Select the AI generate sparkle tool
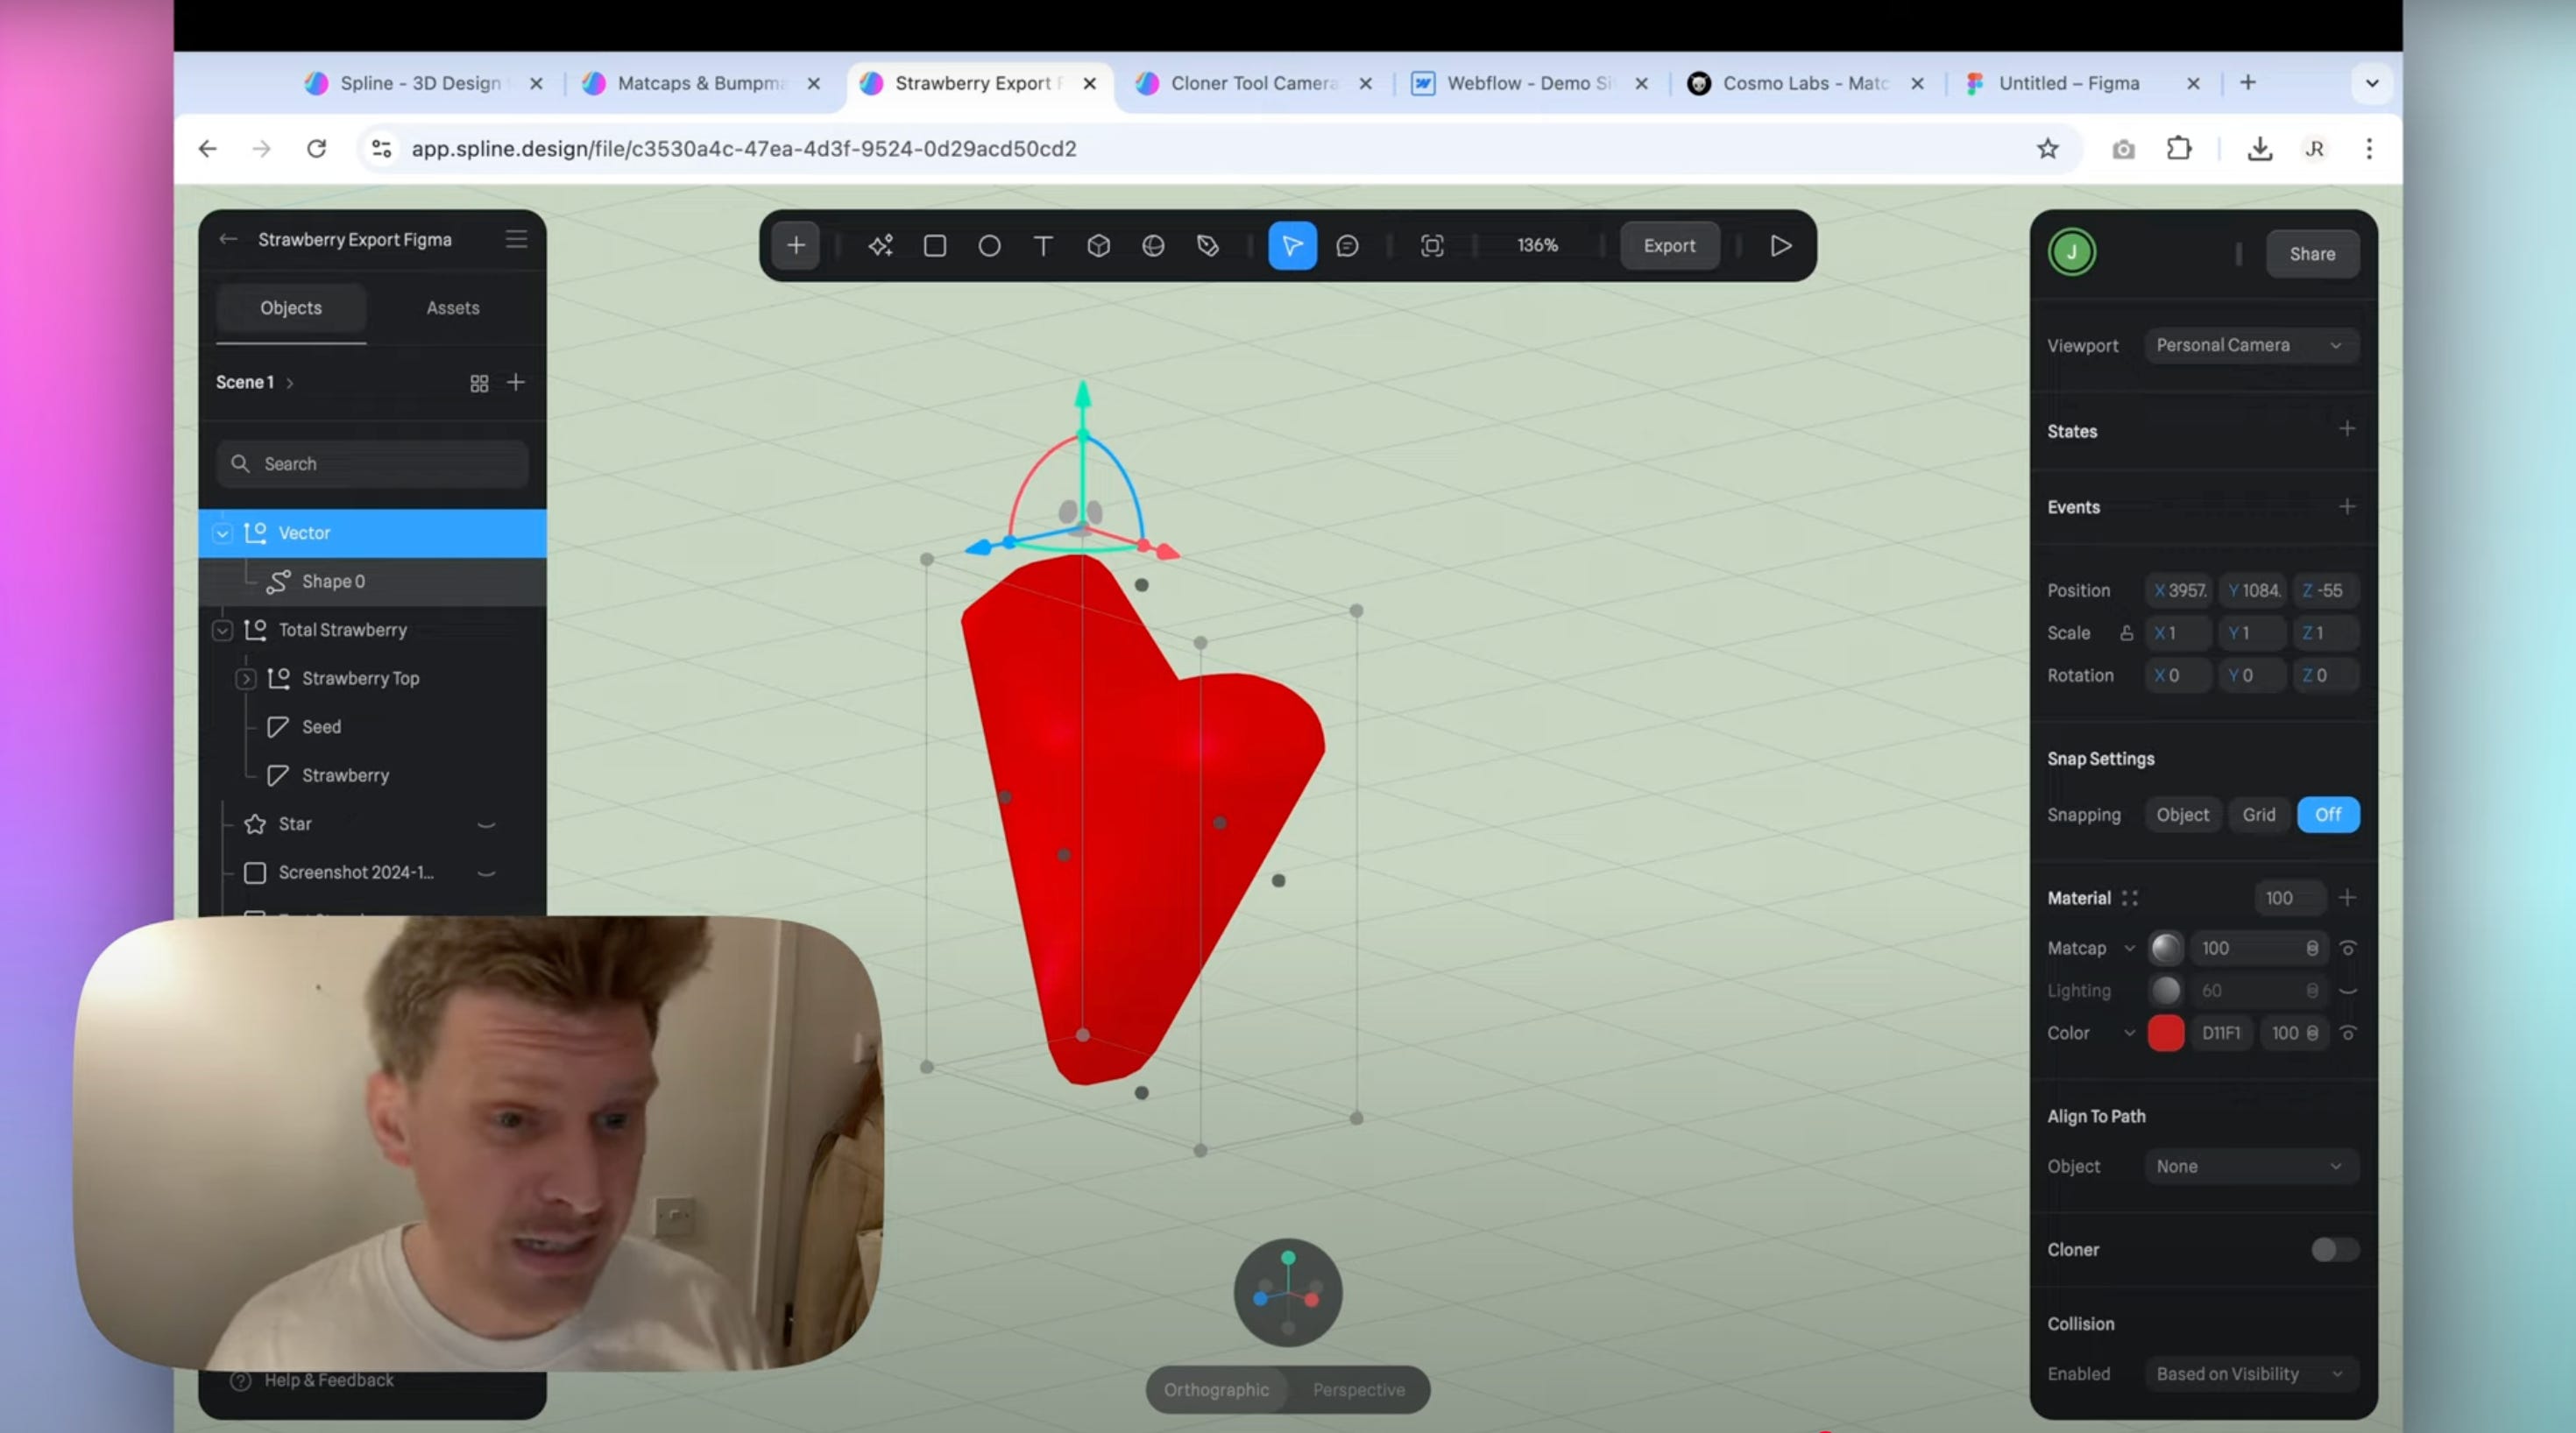2576x1433 pixels. [880, 245]
